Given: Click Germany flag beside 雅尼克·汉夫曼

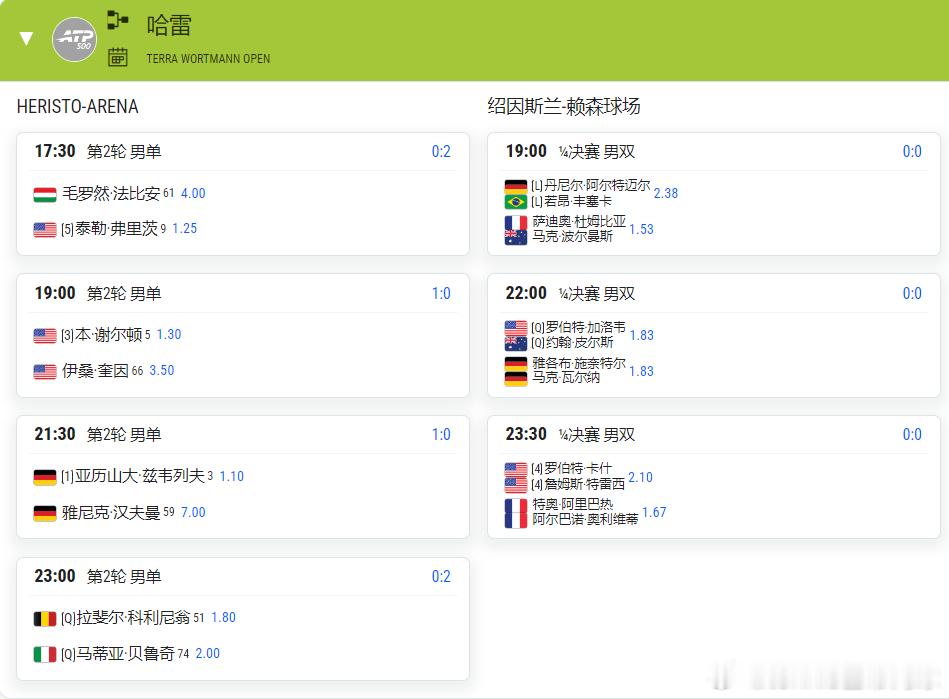Looking at the screenshot, I should [x=45, y=513].
